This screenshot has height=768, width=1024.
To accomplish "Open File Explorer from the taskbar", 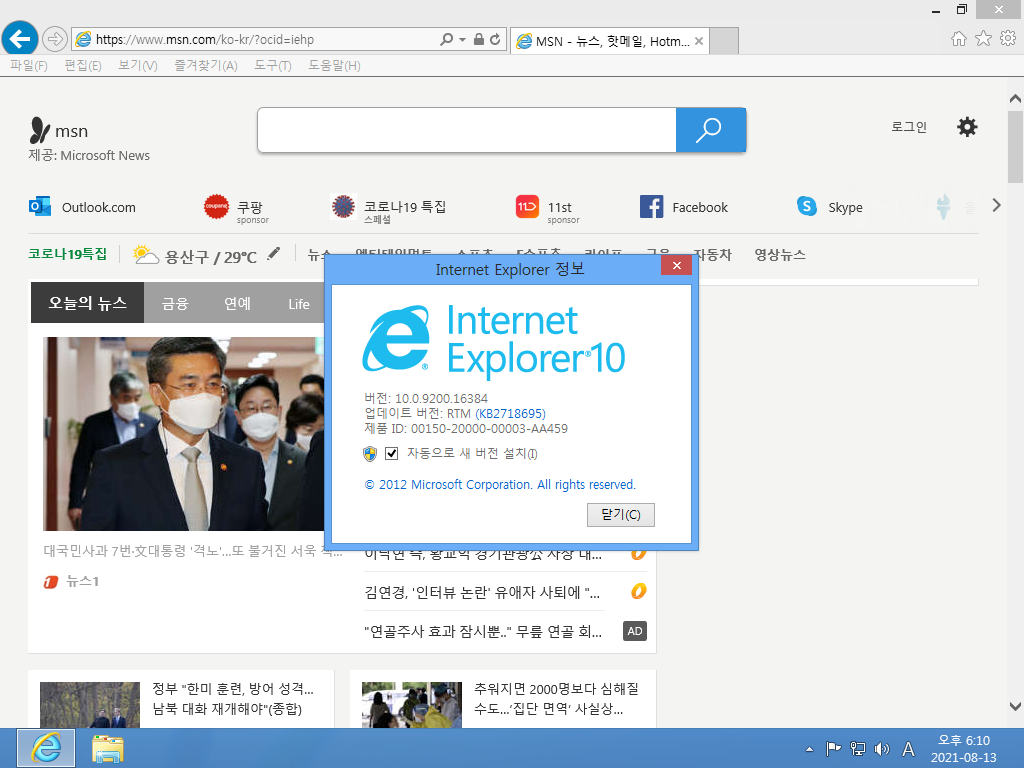I will click(x=108, y=748).
